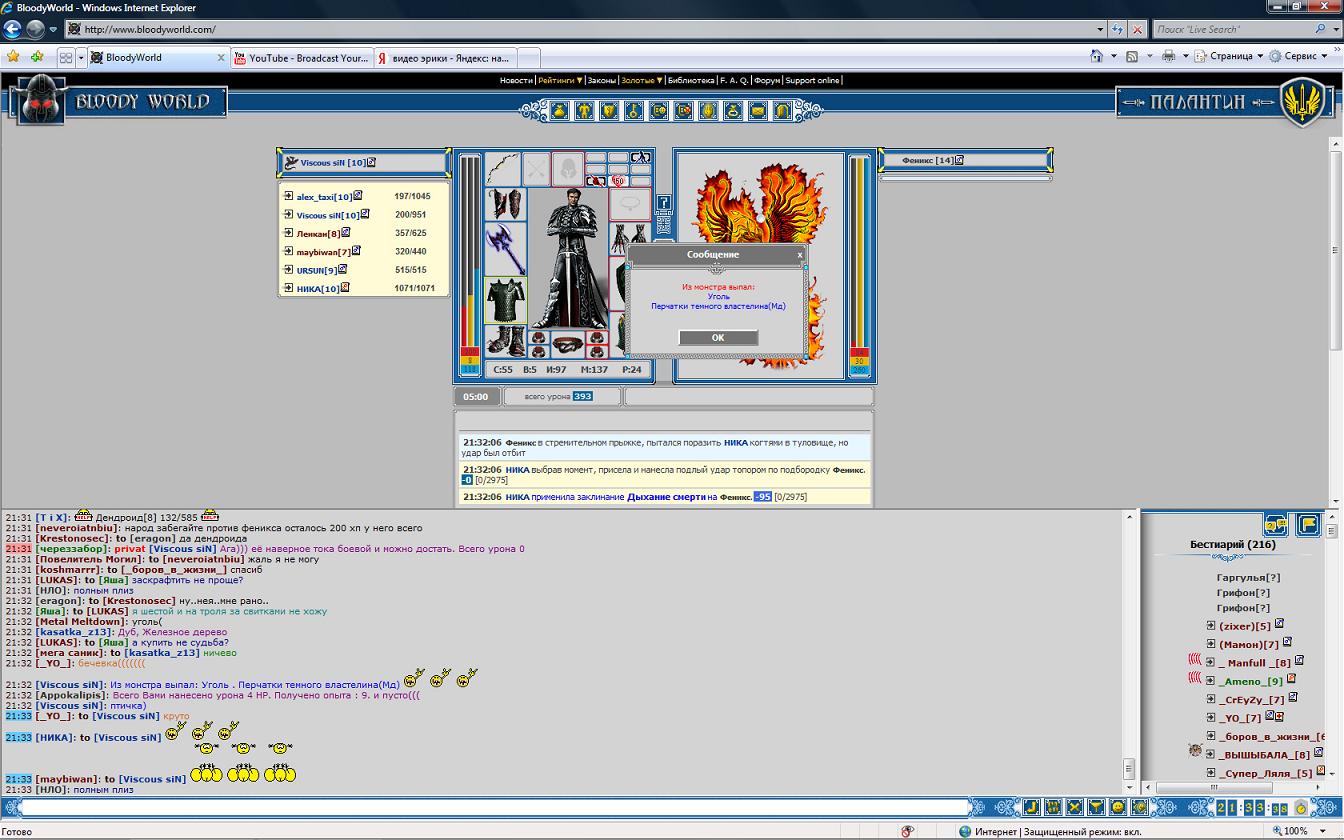
Task: Open the F. A. Q. menu item
Action: pos(733,80)
